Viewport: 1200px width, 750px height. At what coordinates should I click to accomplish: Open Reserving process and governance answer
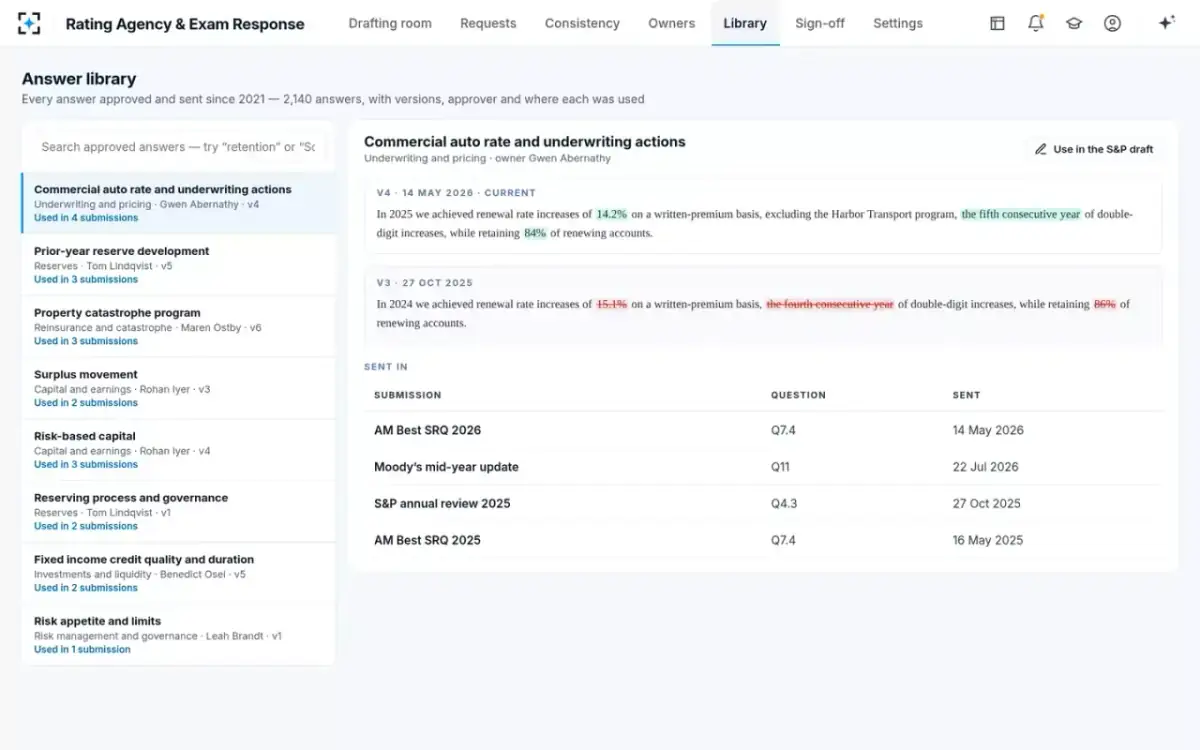click(178, 512)
